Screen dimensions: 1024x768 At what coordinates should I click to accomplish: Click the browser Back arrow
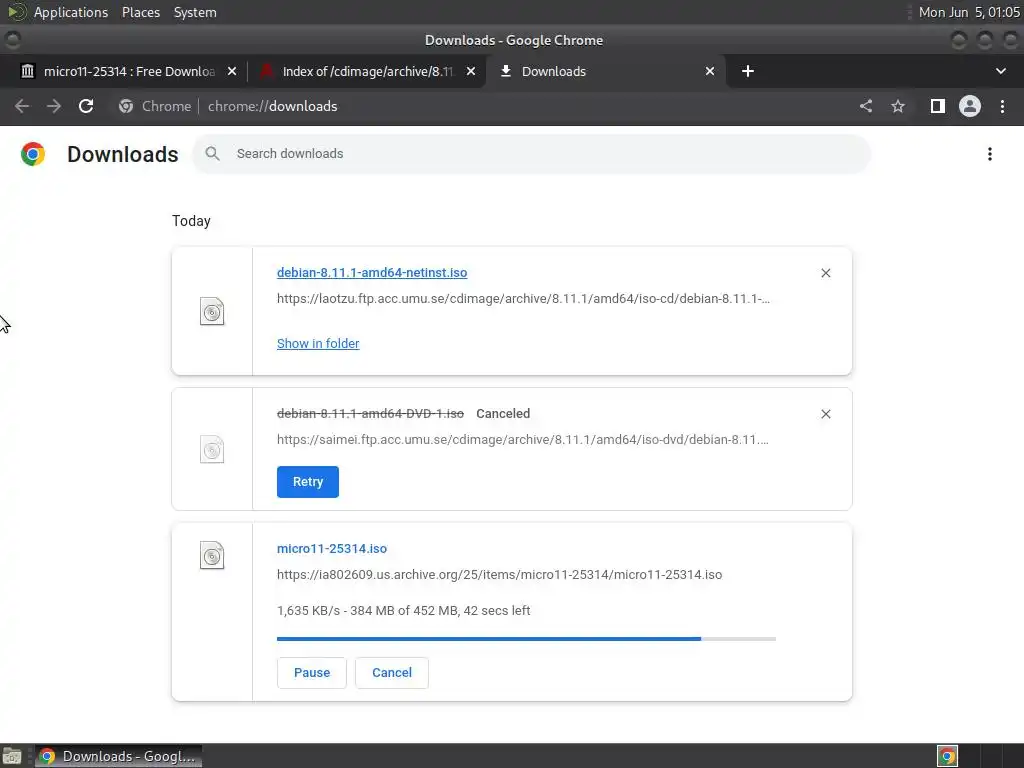pyautogui.click(x=22, y=106)
